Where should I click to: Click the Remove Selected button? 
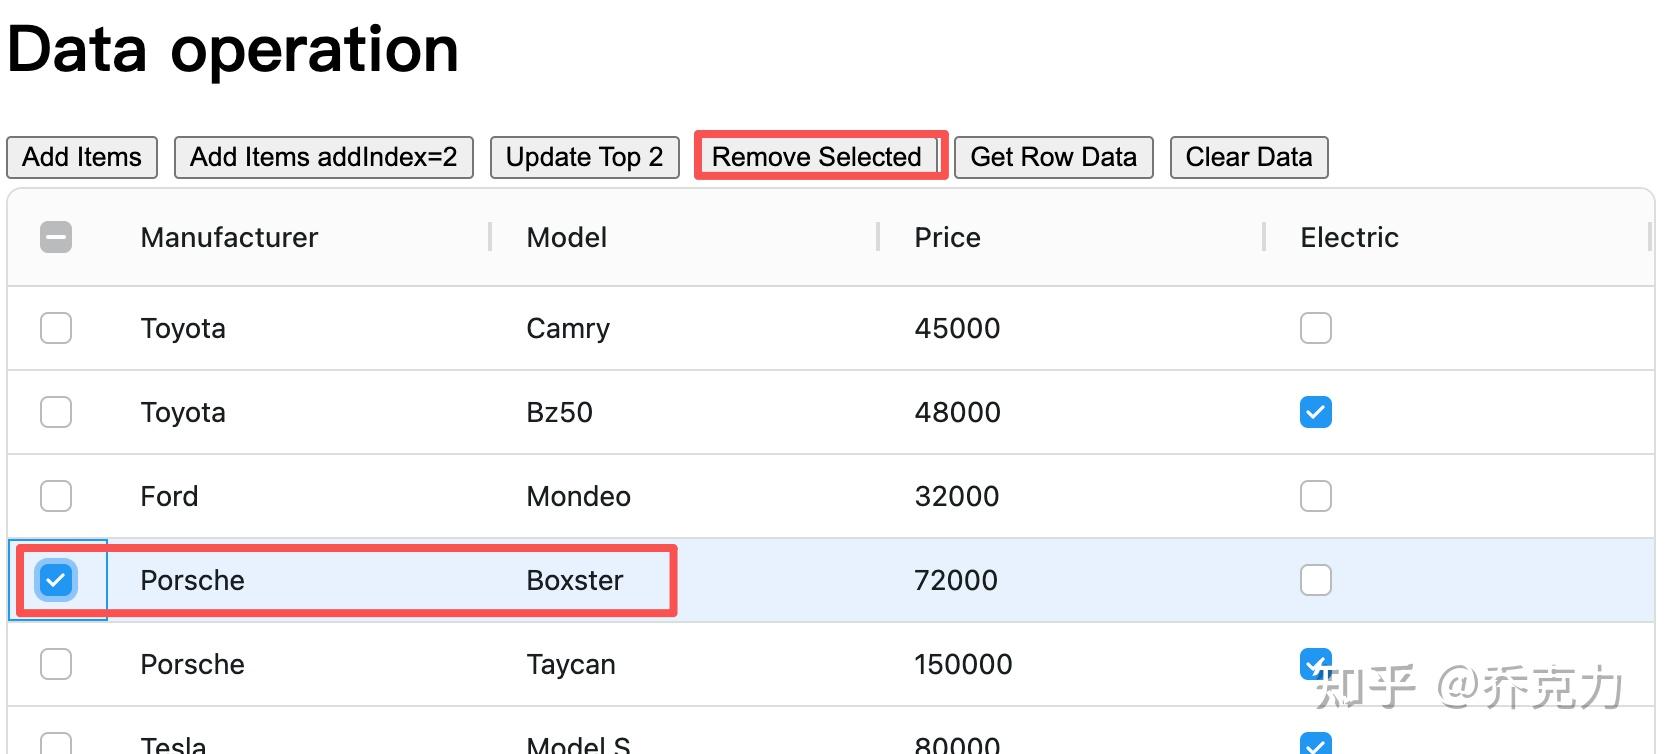coord(817,157)
